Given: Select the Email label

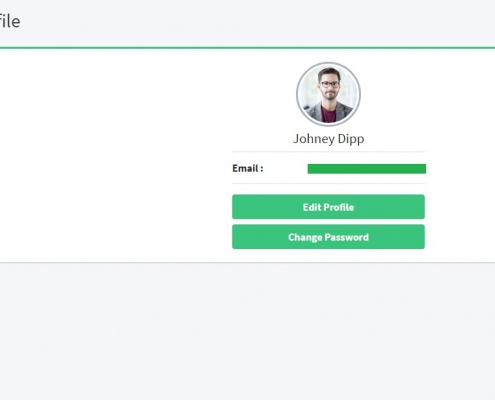Looking at the screenshot, I should pos(248,168).
